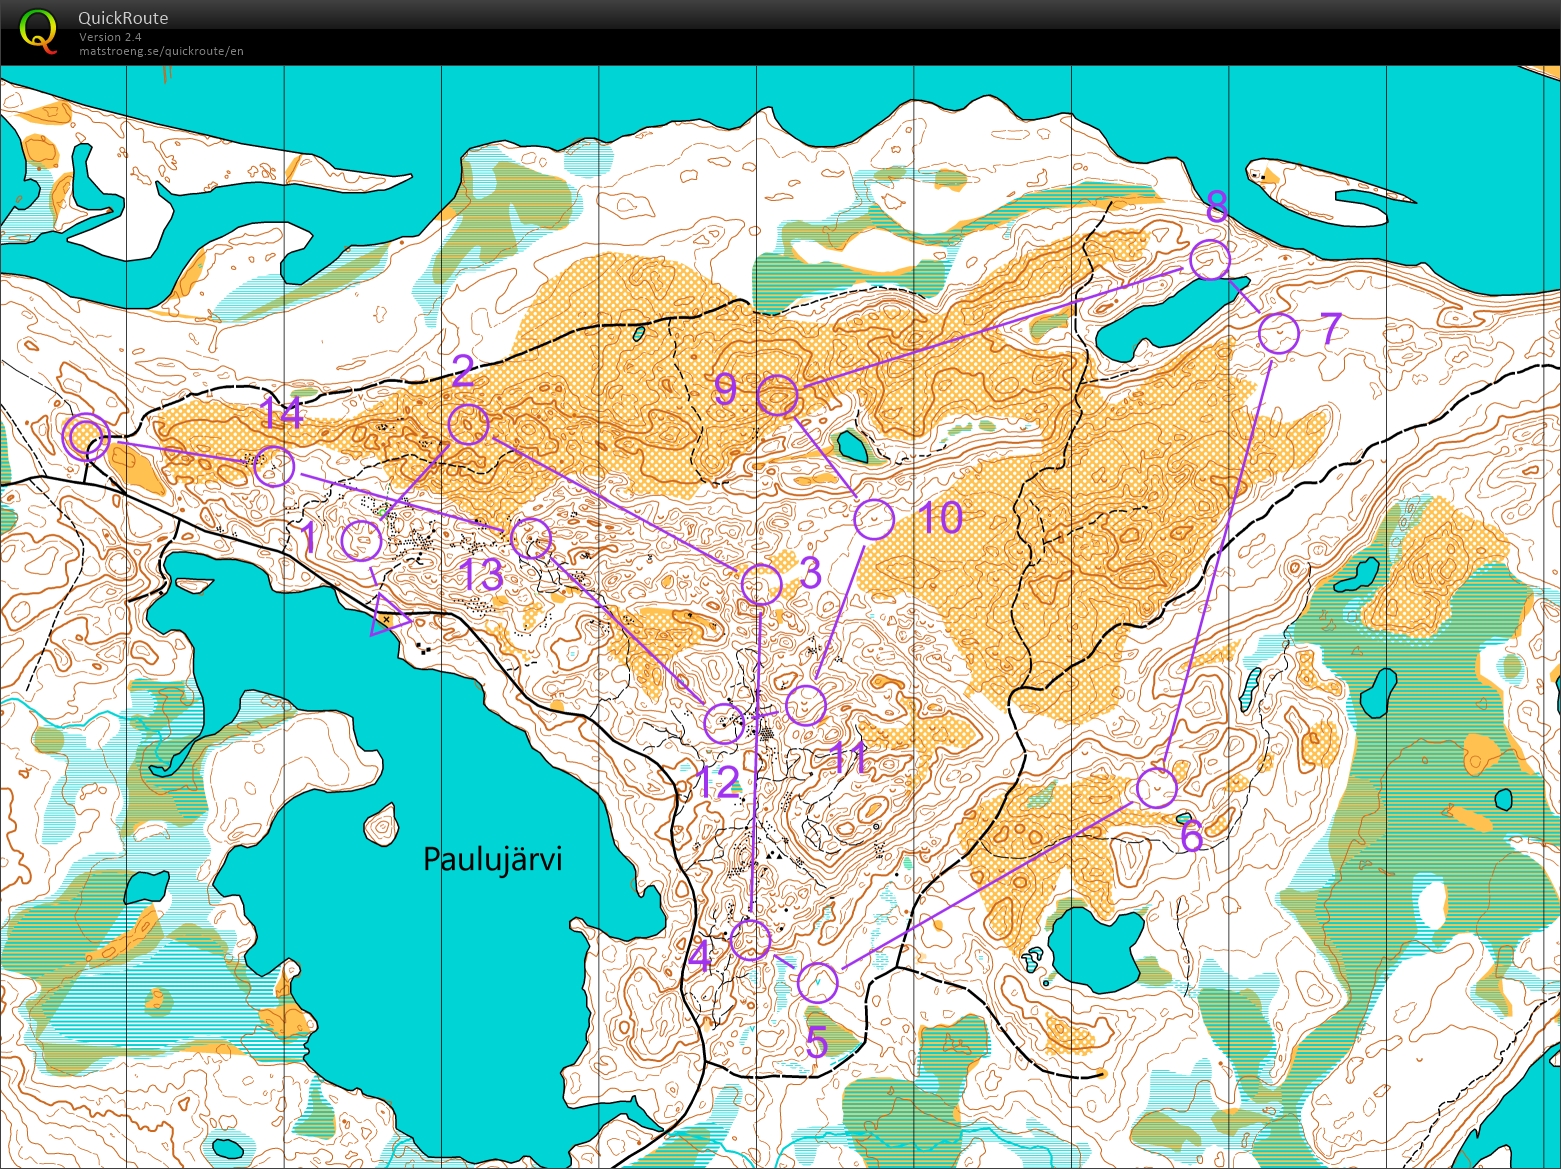The height and width of the screenshot is (1169, 1561).
Task: Select the control circle for control 12
Action: tap(725, 723)
